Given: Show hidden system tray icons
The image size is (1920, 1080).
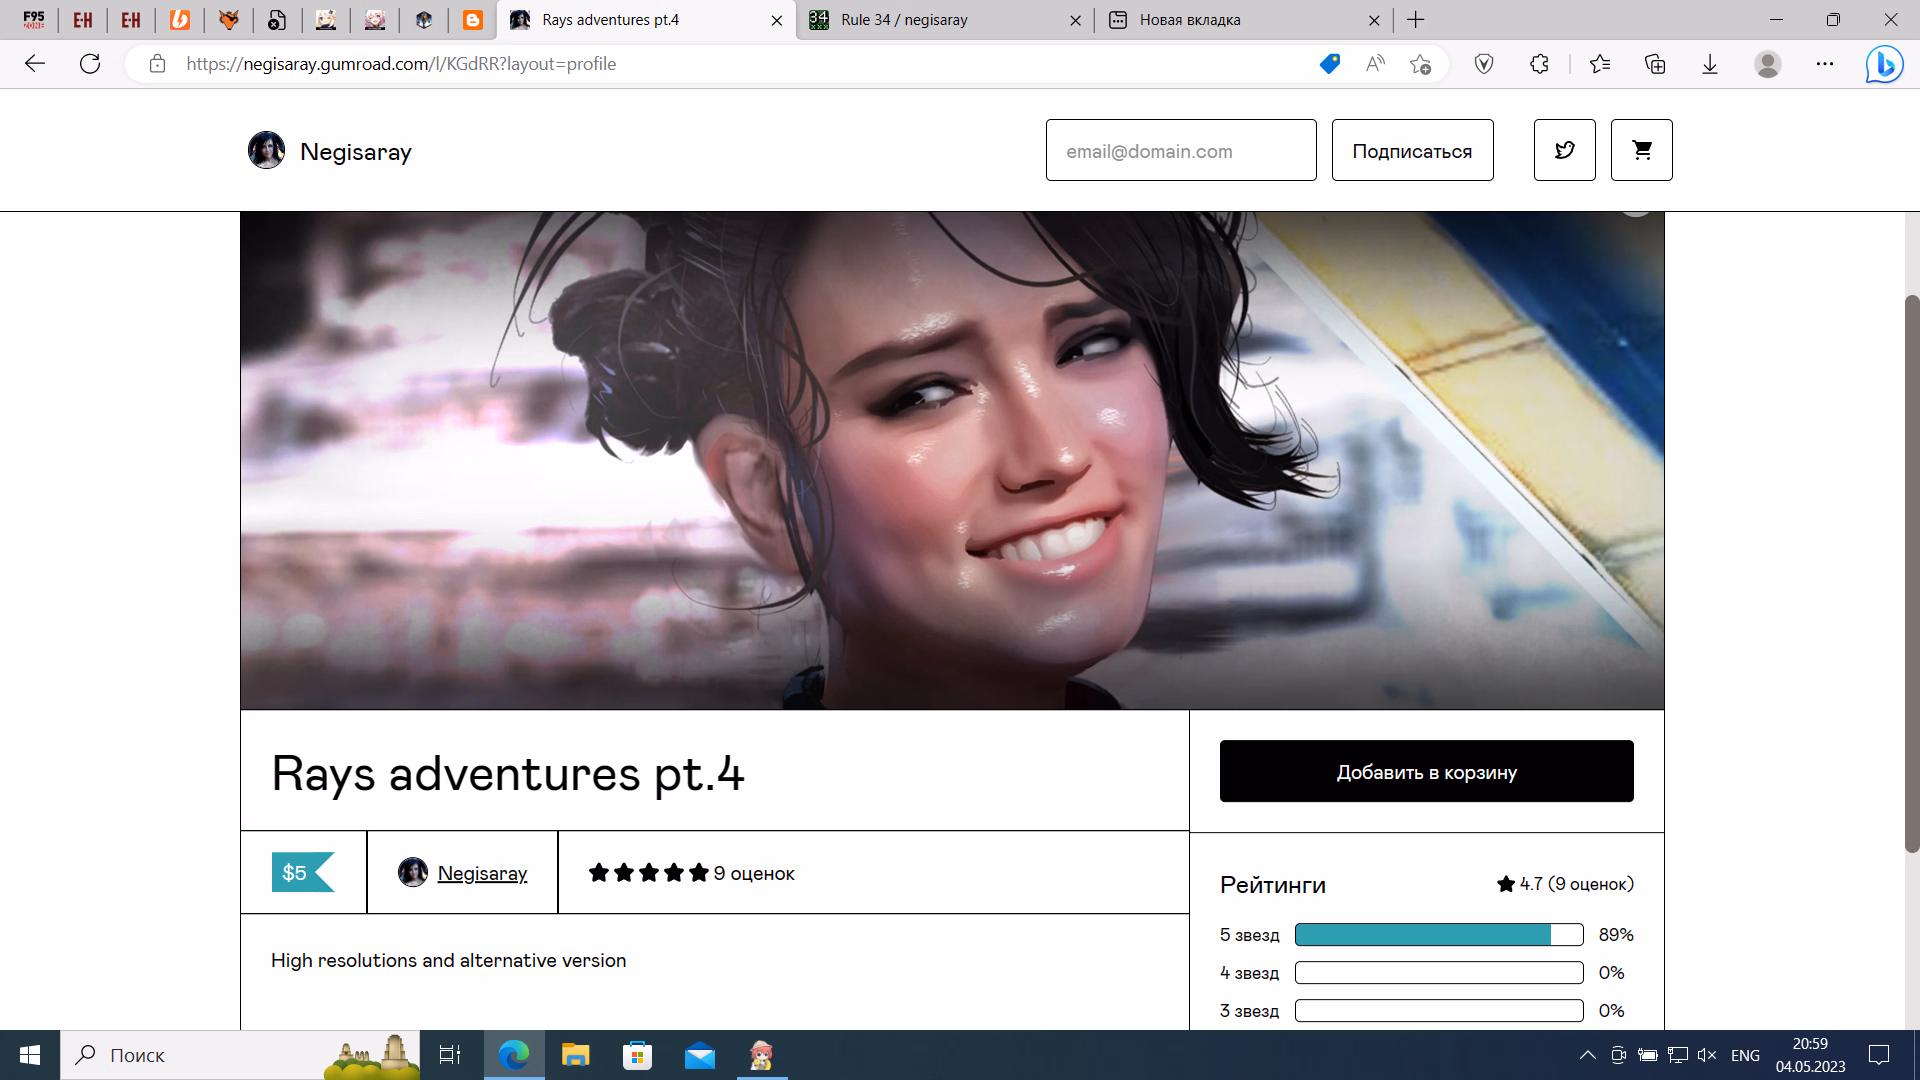Looking at the screenshot, I should [x=1587, y=1055].
